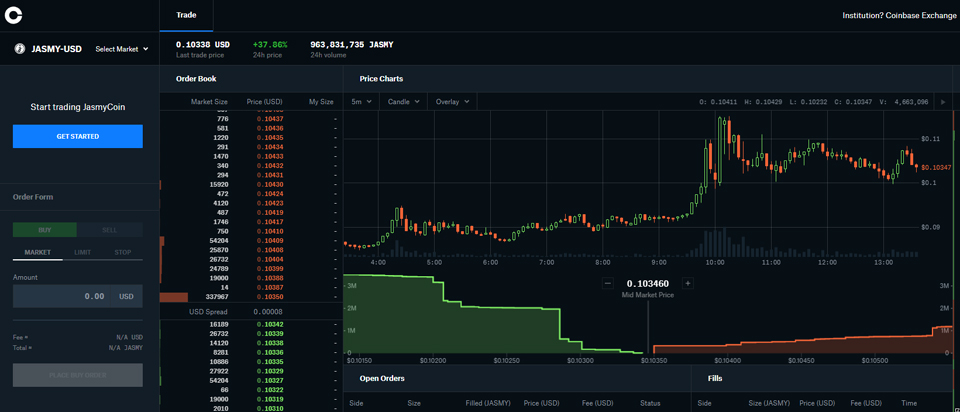Select the Stop order tab
The width and height of the screenshot is (960, 412).
point(122,252)
